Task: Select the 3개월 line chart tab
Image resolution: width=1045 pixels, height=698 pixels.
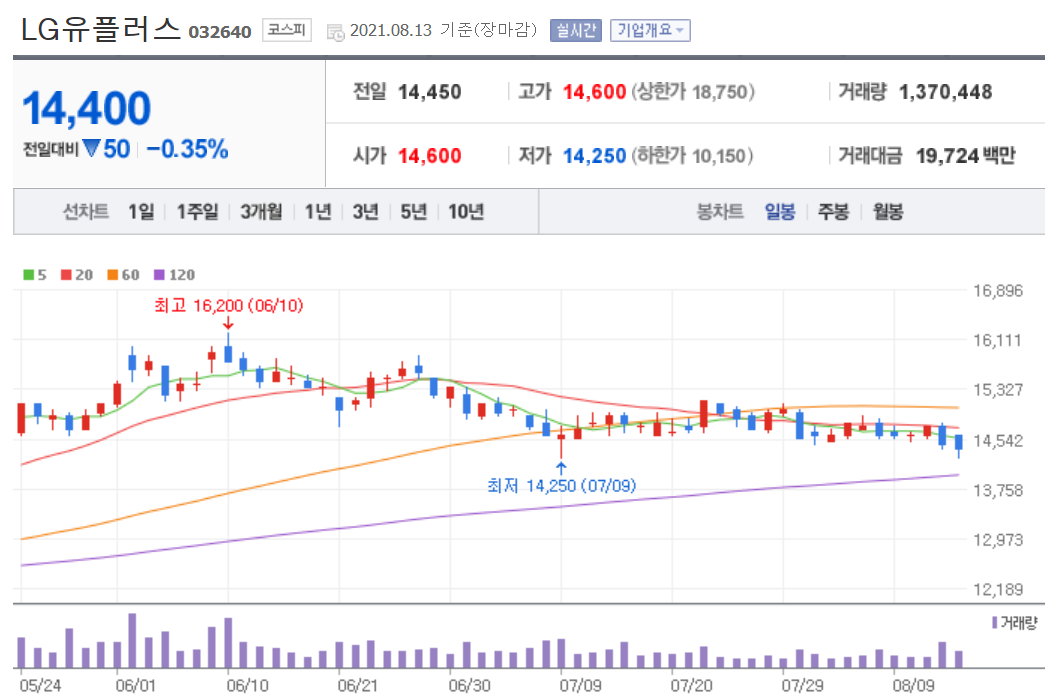Action: point(261,212)
